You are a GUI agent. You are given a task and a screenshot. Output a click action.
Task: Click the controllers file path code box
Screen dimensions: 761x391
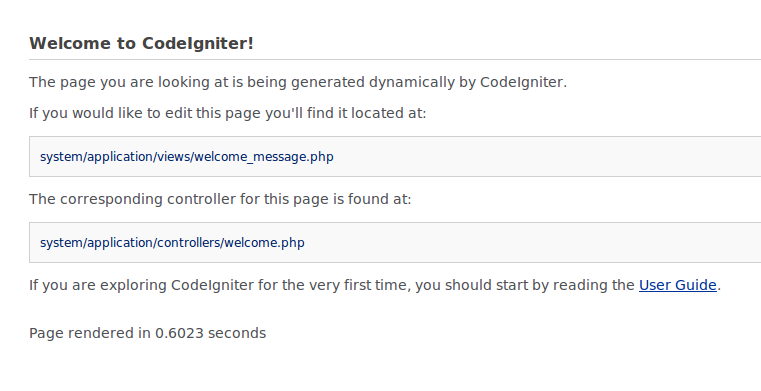(x=395, y=243)
